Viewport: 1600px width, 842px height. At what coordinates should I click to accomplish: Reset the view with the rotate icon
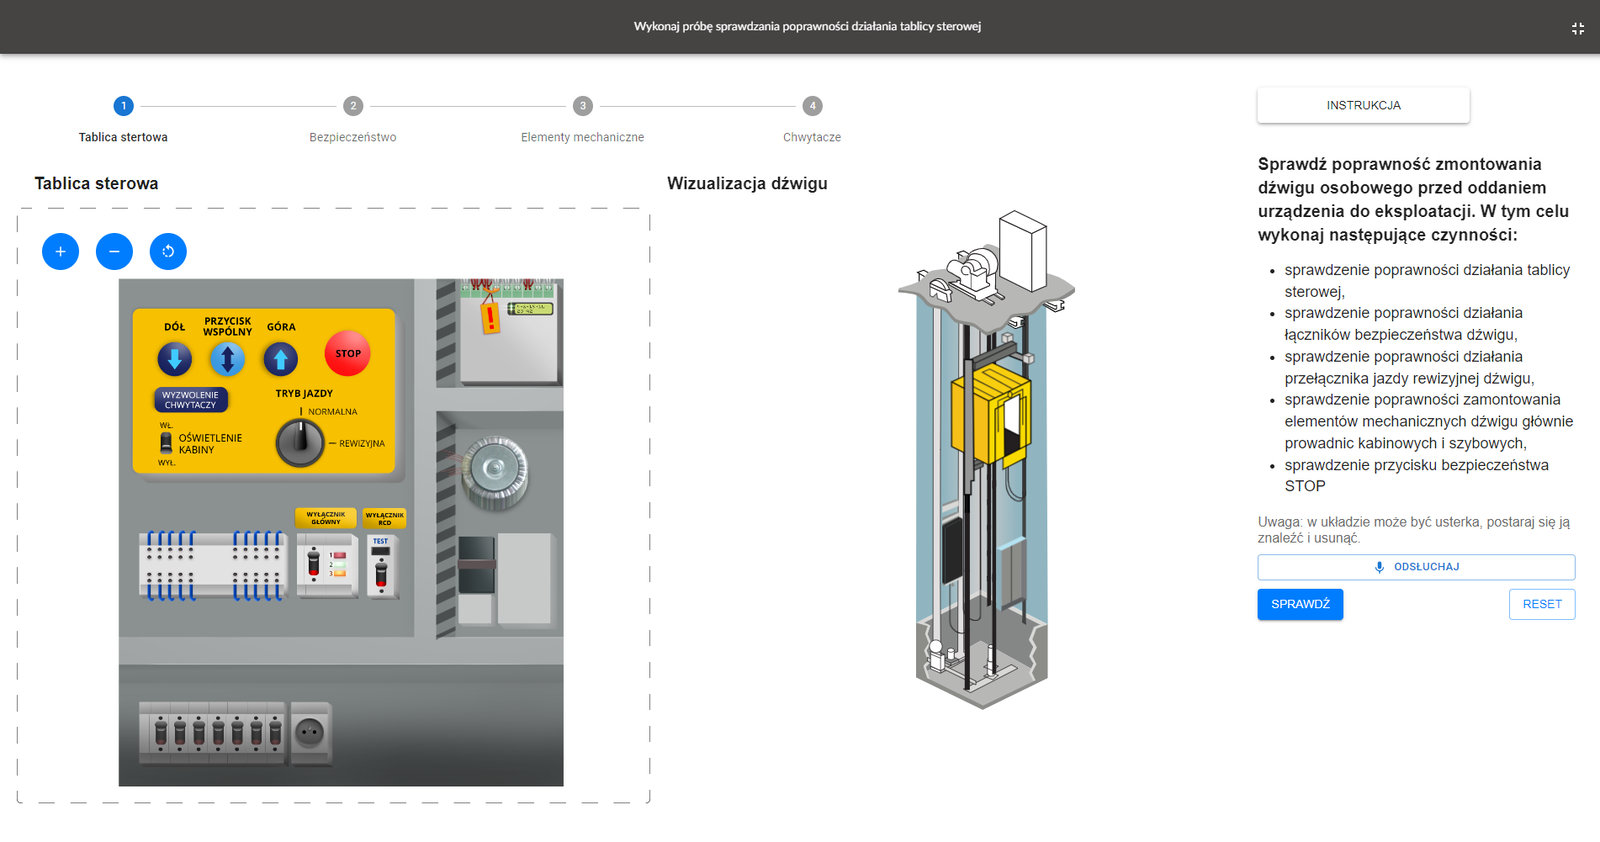click(x=168, y=251)
